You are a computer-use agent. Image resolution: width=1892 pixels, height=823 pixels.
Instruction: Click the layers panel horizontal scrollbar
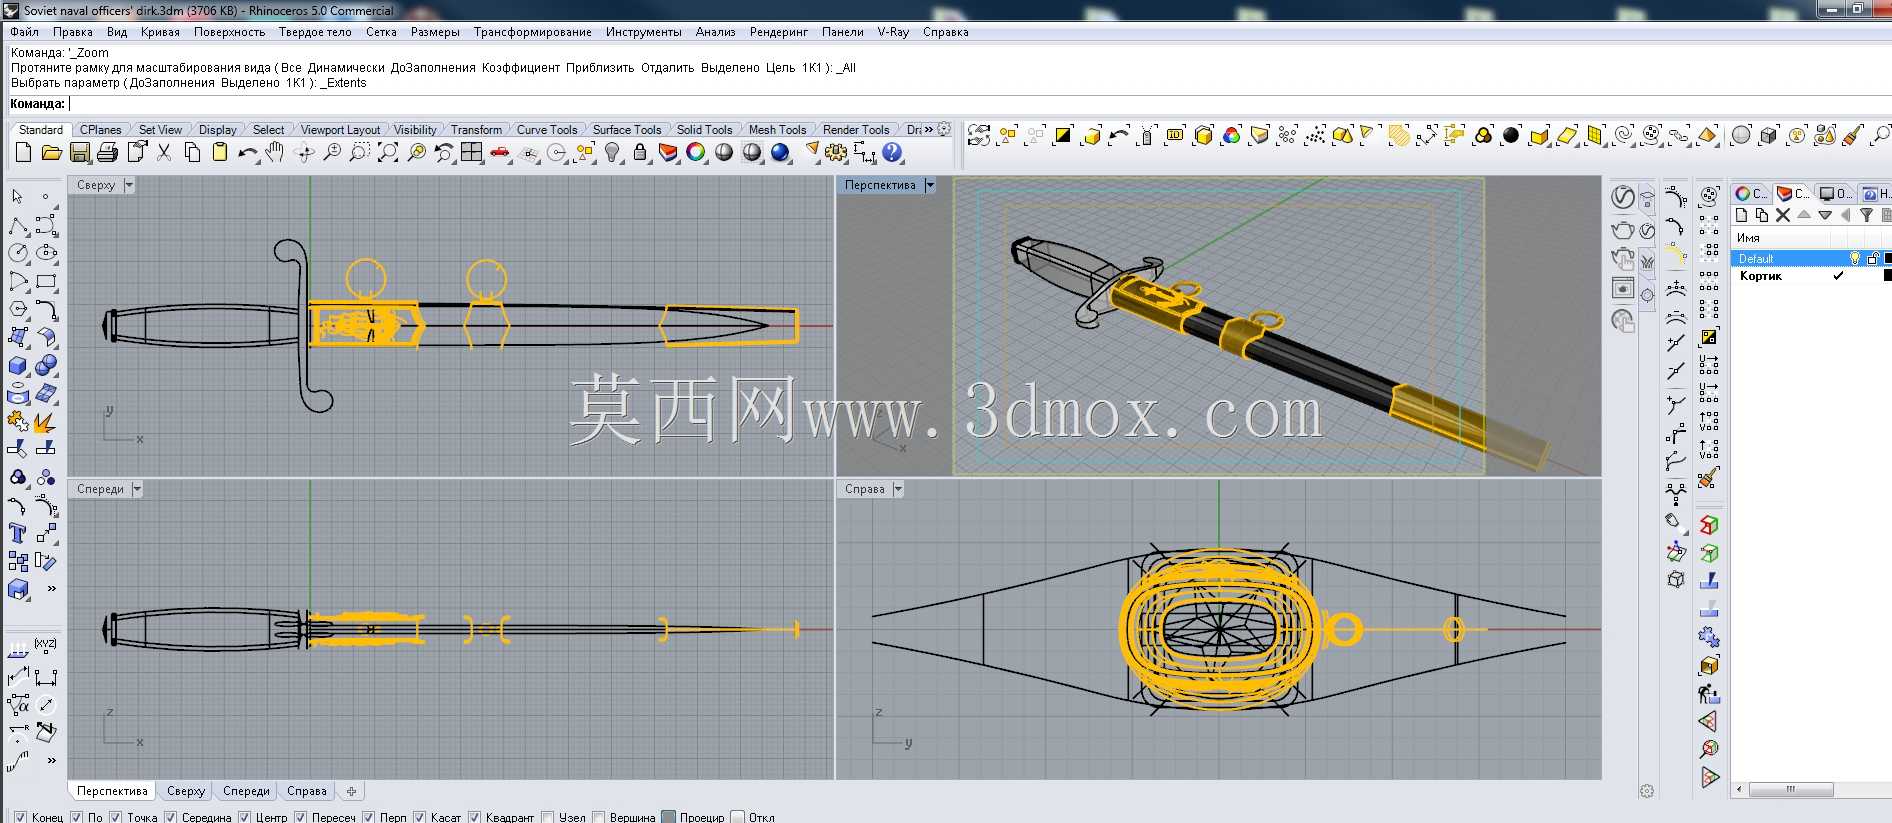click(1790, 789)
